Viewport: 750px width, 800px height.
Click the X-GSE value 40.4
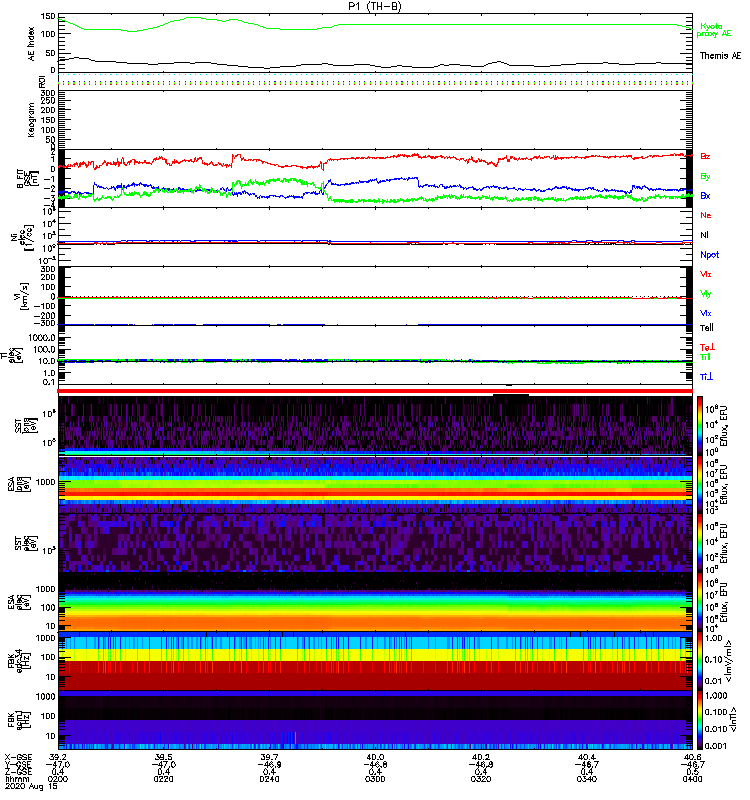click(x=587, y=757)
